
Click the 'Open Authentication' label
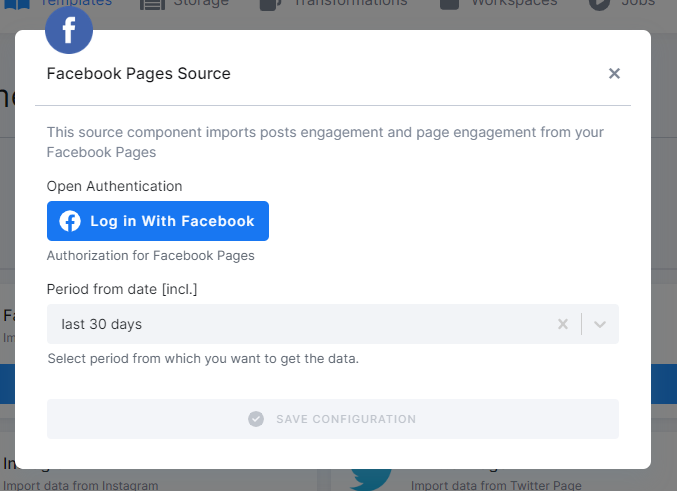[114, 186]
